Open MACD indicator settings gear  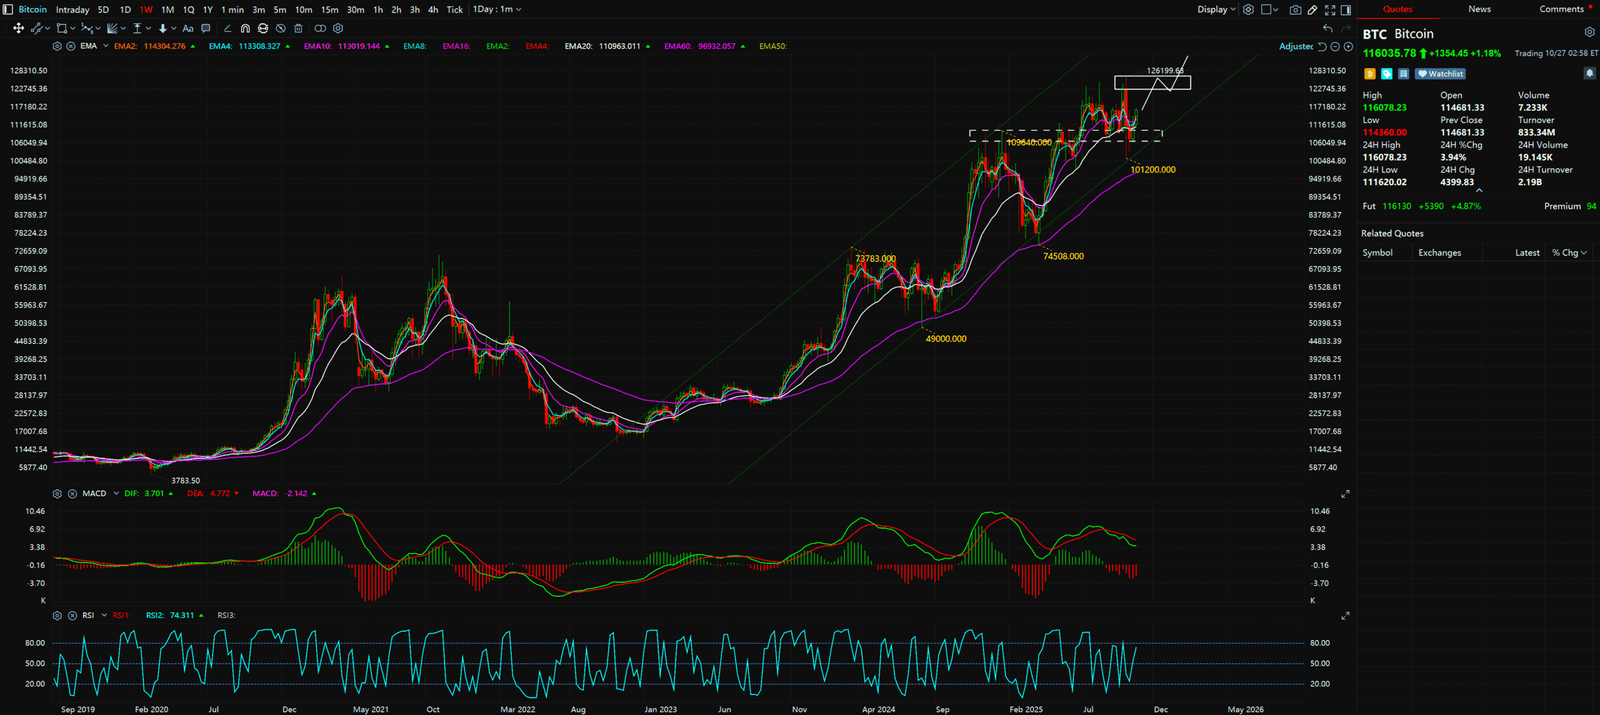click(x=57, y=494)
